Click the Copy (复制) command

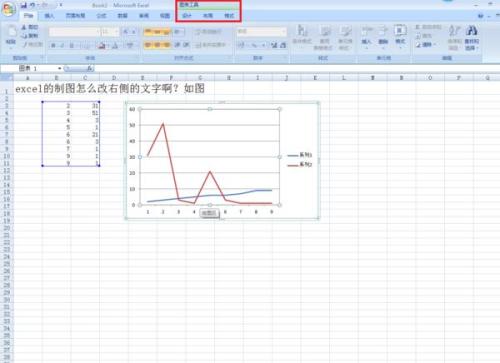(x=30, y=35)
